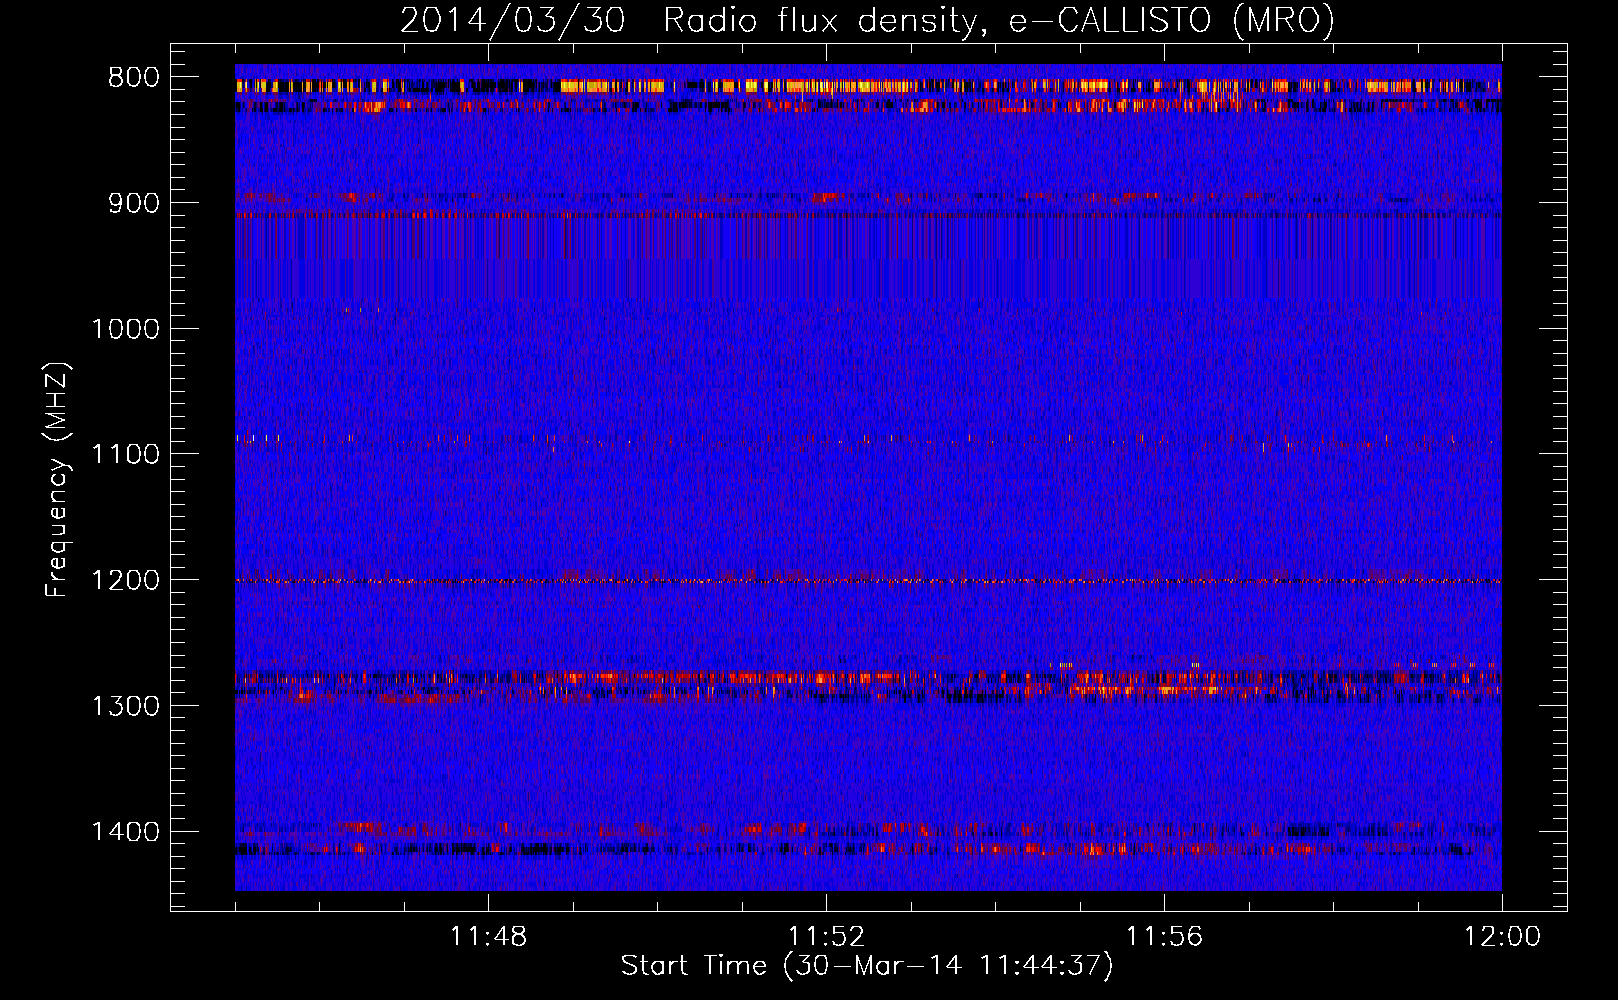Screen dimensions: 1618x1000
Task: Click the "Start Time" x-axis label
Action: (866, 965)
